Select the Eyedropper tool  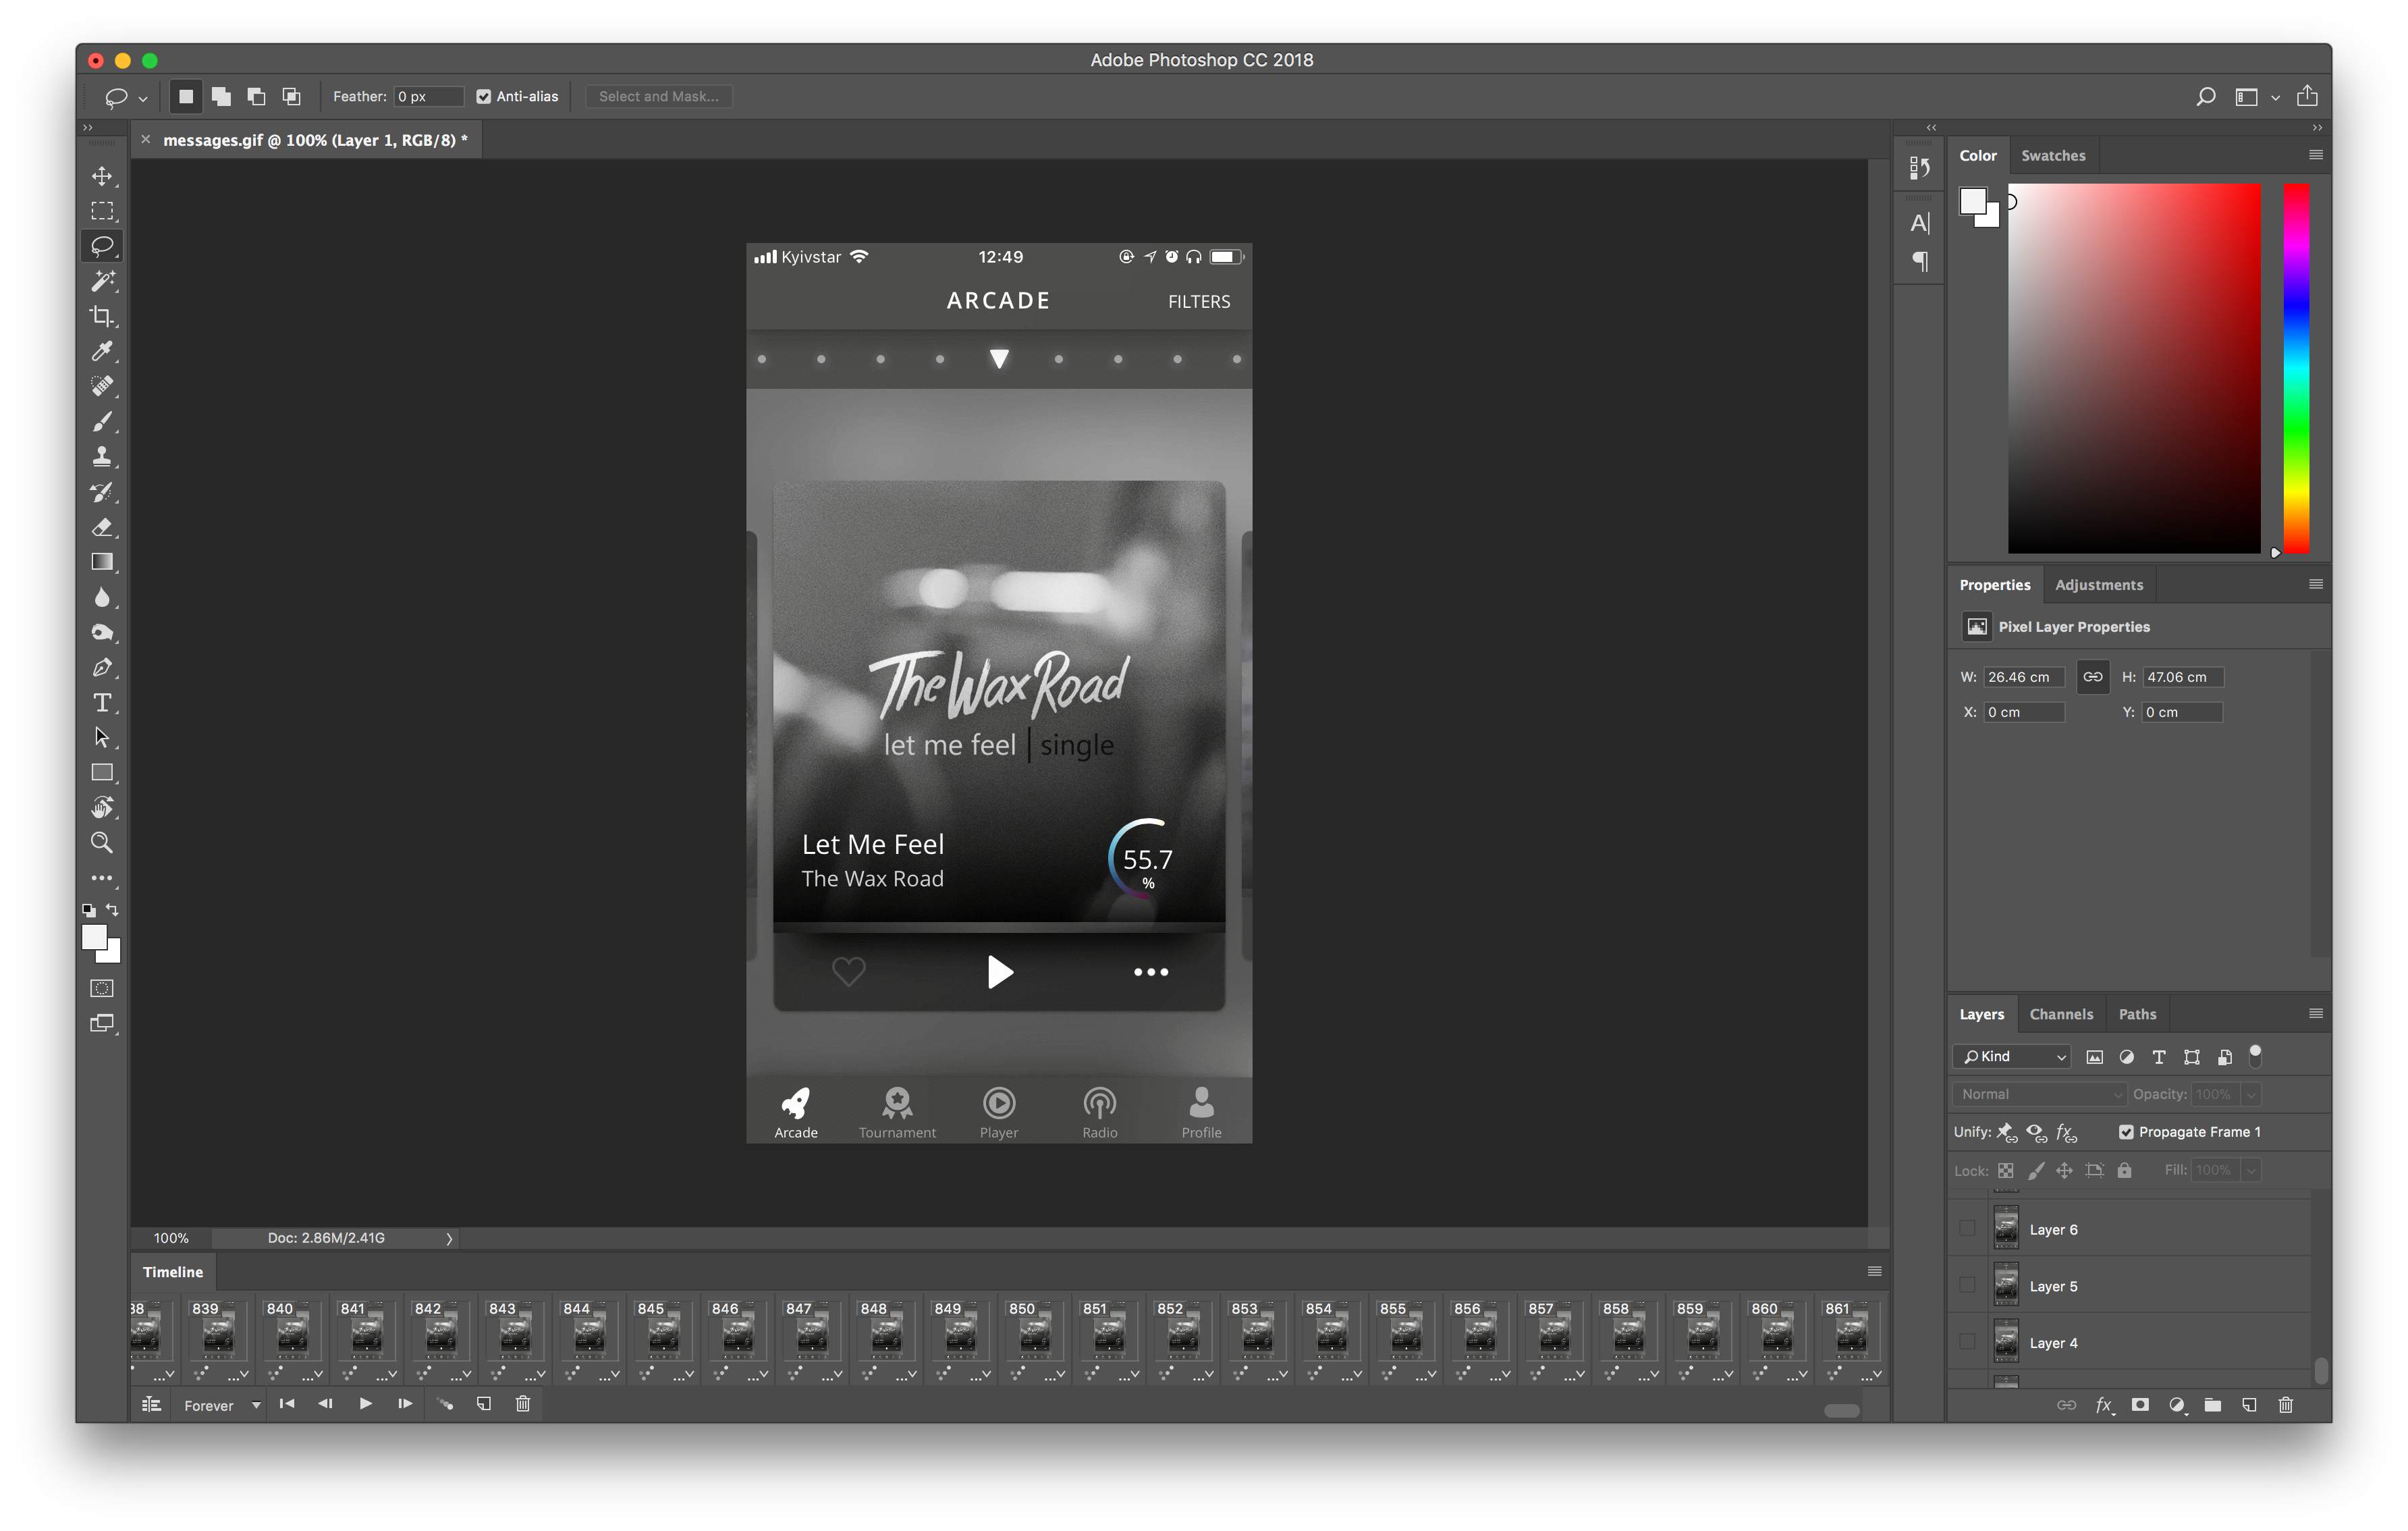[102, 351]
